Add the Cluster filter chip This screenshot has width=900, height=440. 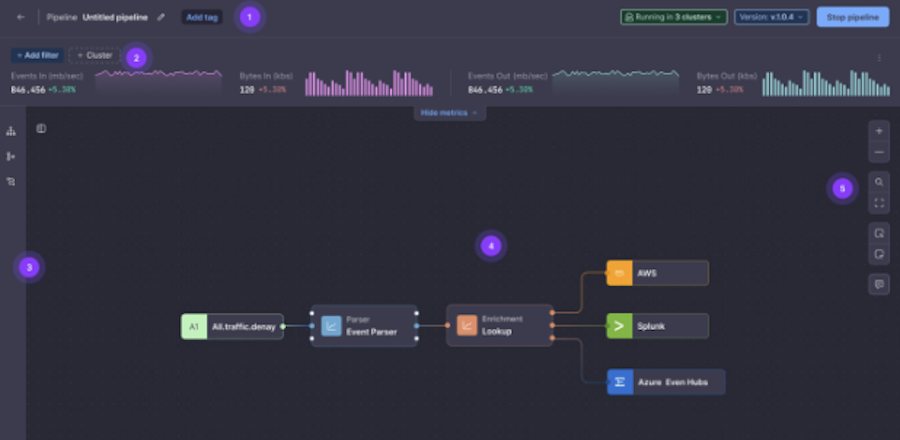(x=94, y=56)
